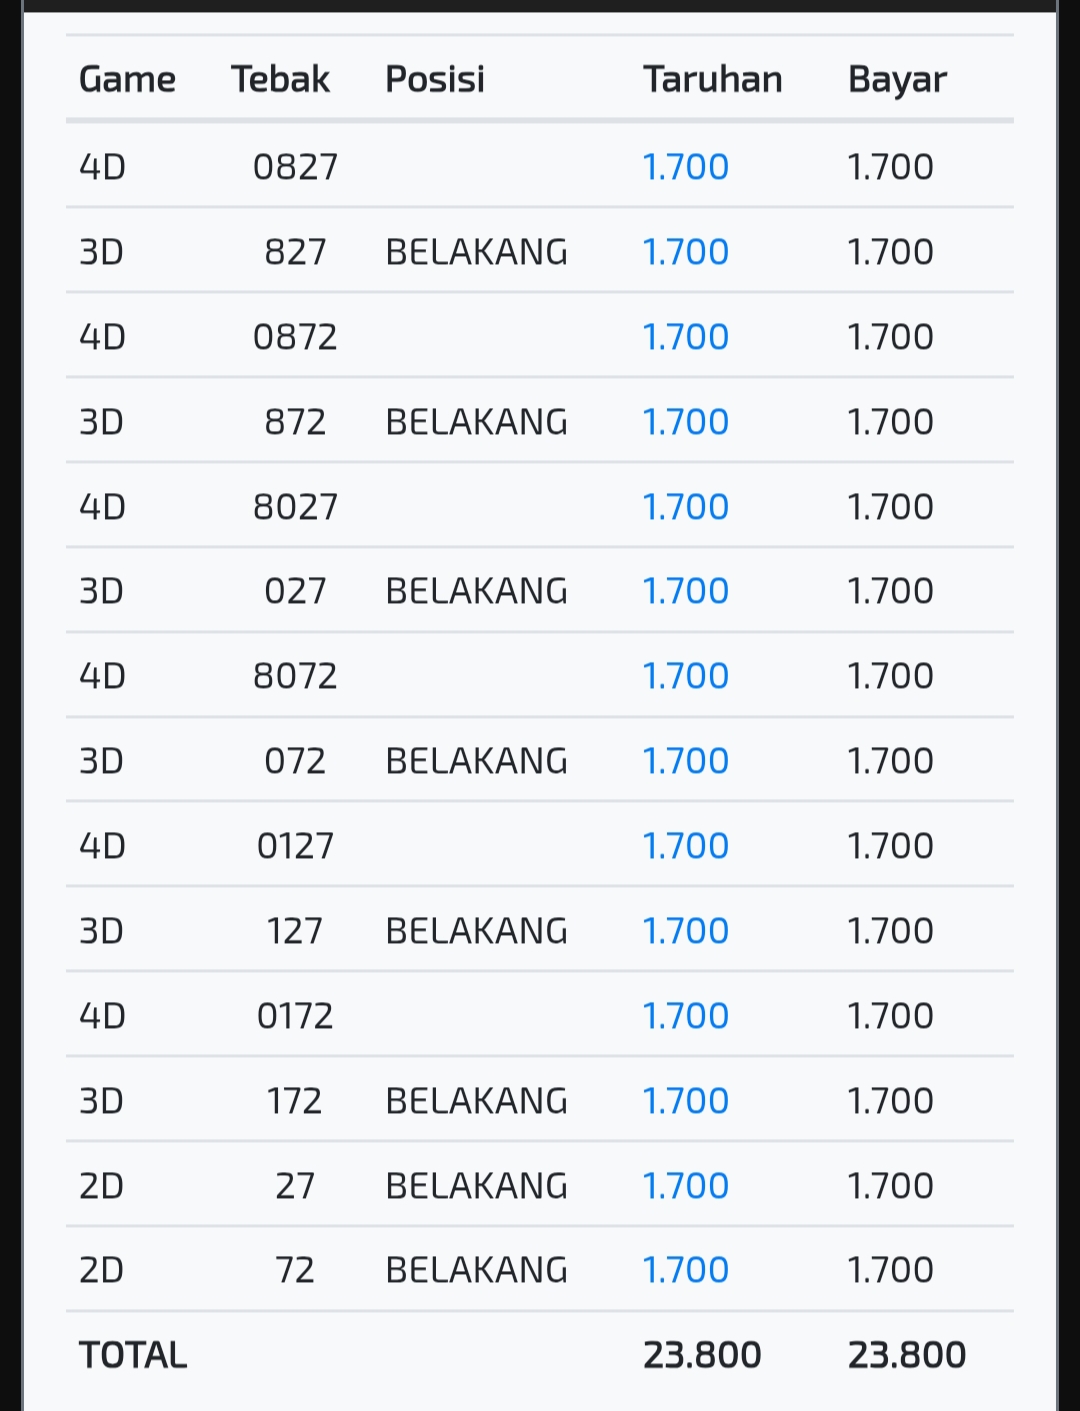The height and width of the screenshot is (1411, 1080).
Task: Click the Taruhan amount for 3D 027
Action: (x=685, y=591)
